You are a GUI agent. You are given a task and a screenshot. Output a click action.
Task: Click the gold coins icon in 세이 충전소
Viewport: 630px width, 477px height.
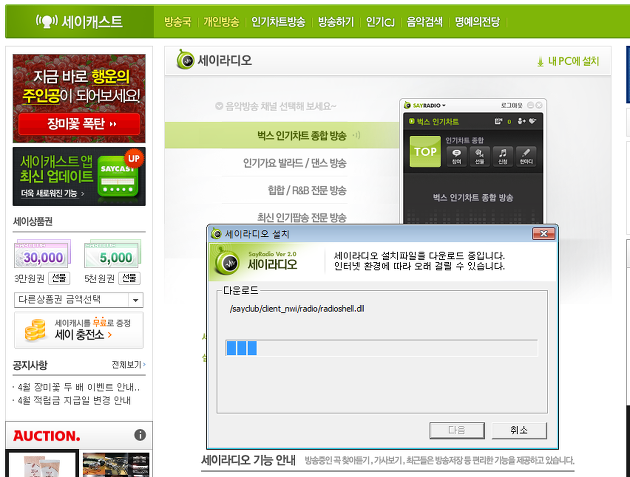point(35,330)
